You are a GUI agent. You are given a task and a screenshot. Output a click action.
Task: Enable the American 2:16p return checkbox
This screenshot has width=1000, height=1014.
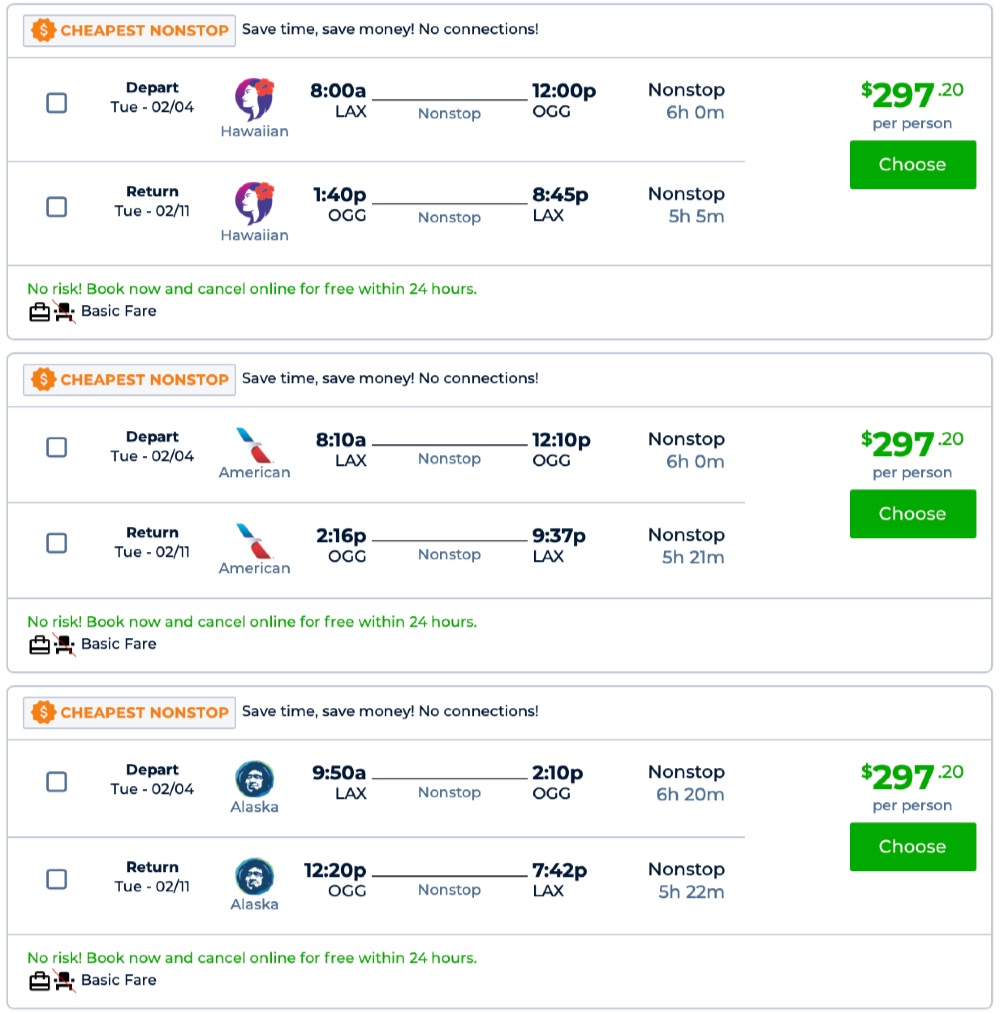[57, 543]
